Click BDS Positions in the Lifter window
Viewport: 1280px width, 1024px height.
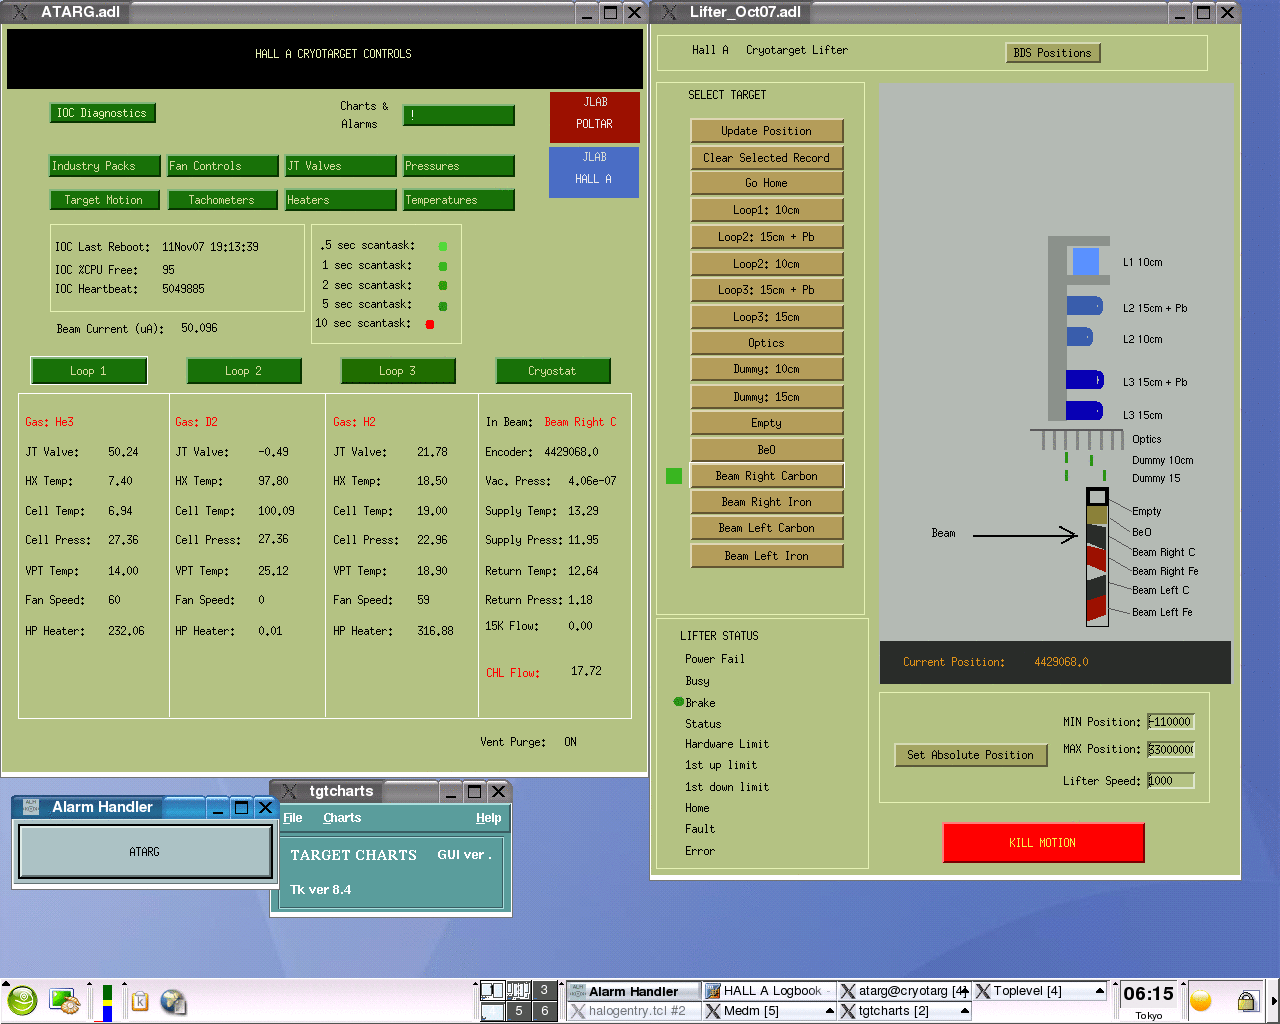pos(1053,53)
